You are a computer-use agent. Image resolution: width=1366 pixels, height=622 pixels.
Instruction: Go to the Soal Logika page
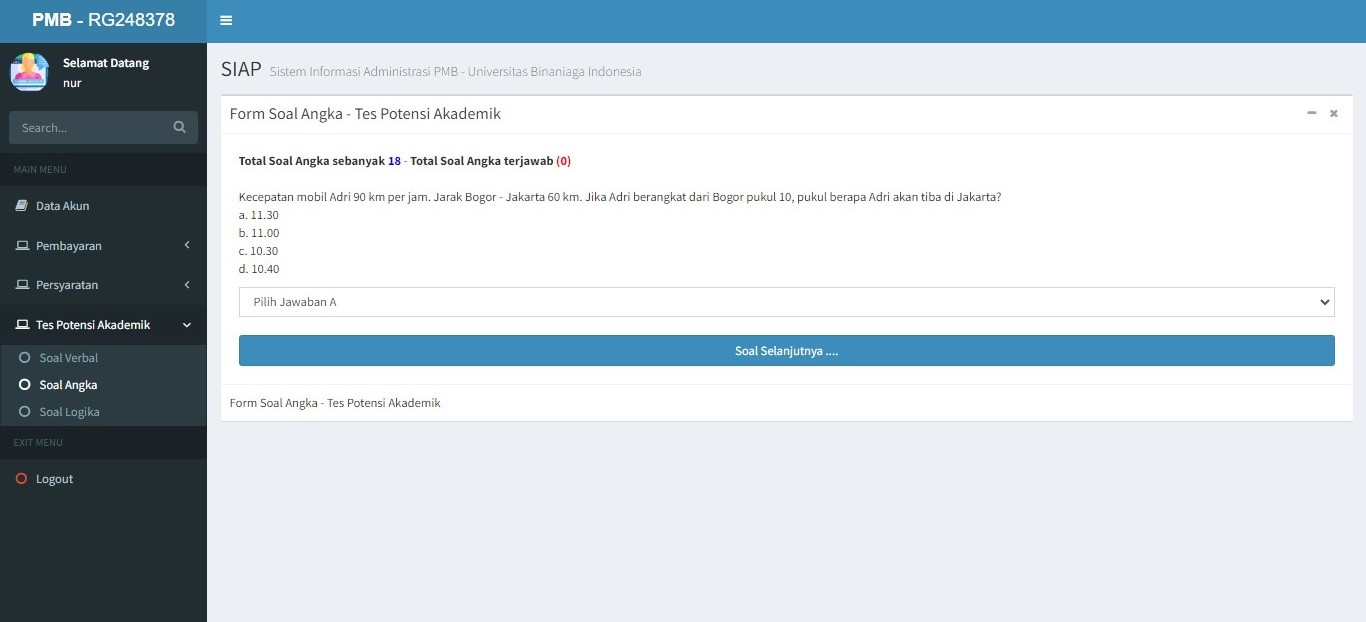pos(69,412)
